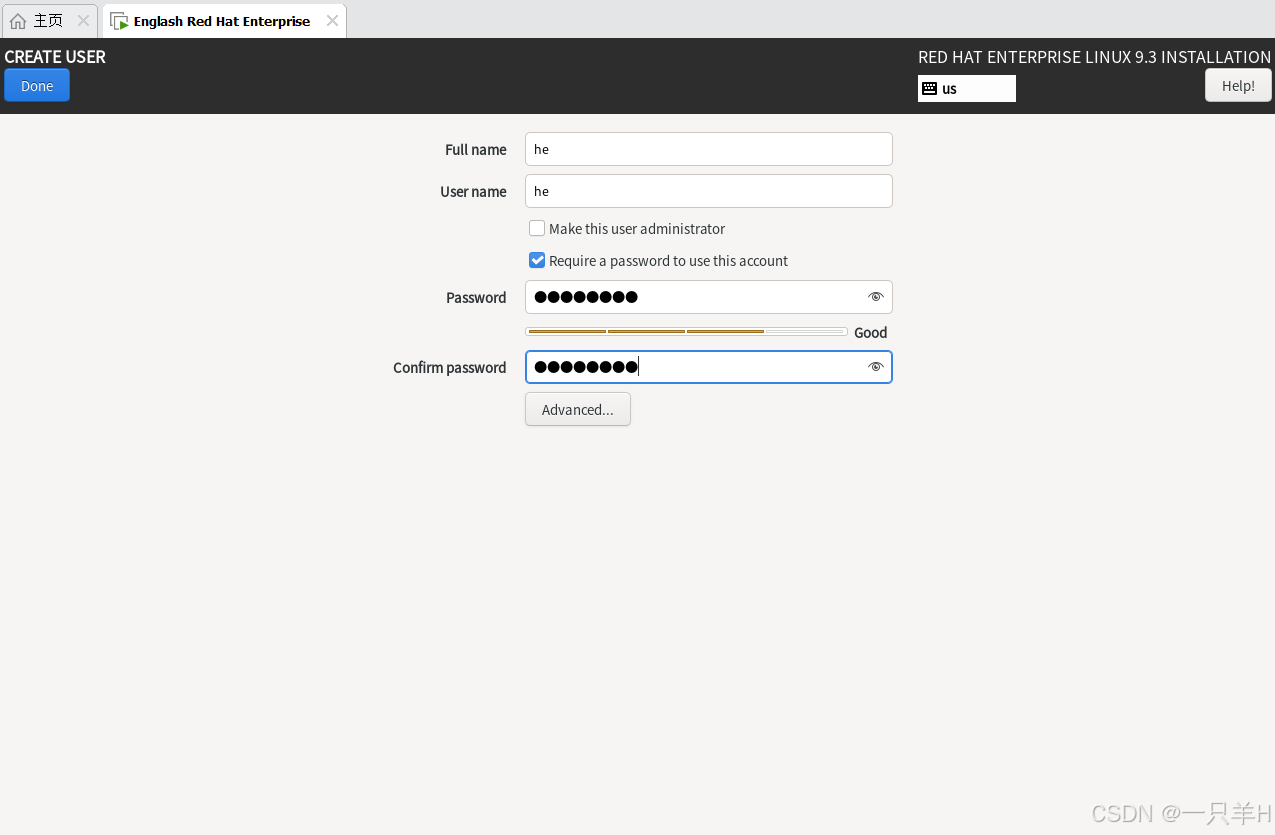1275x835 pixels.
Task: Click the CREATE USER heading
Action: coord(55,57)
